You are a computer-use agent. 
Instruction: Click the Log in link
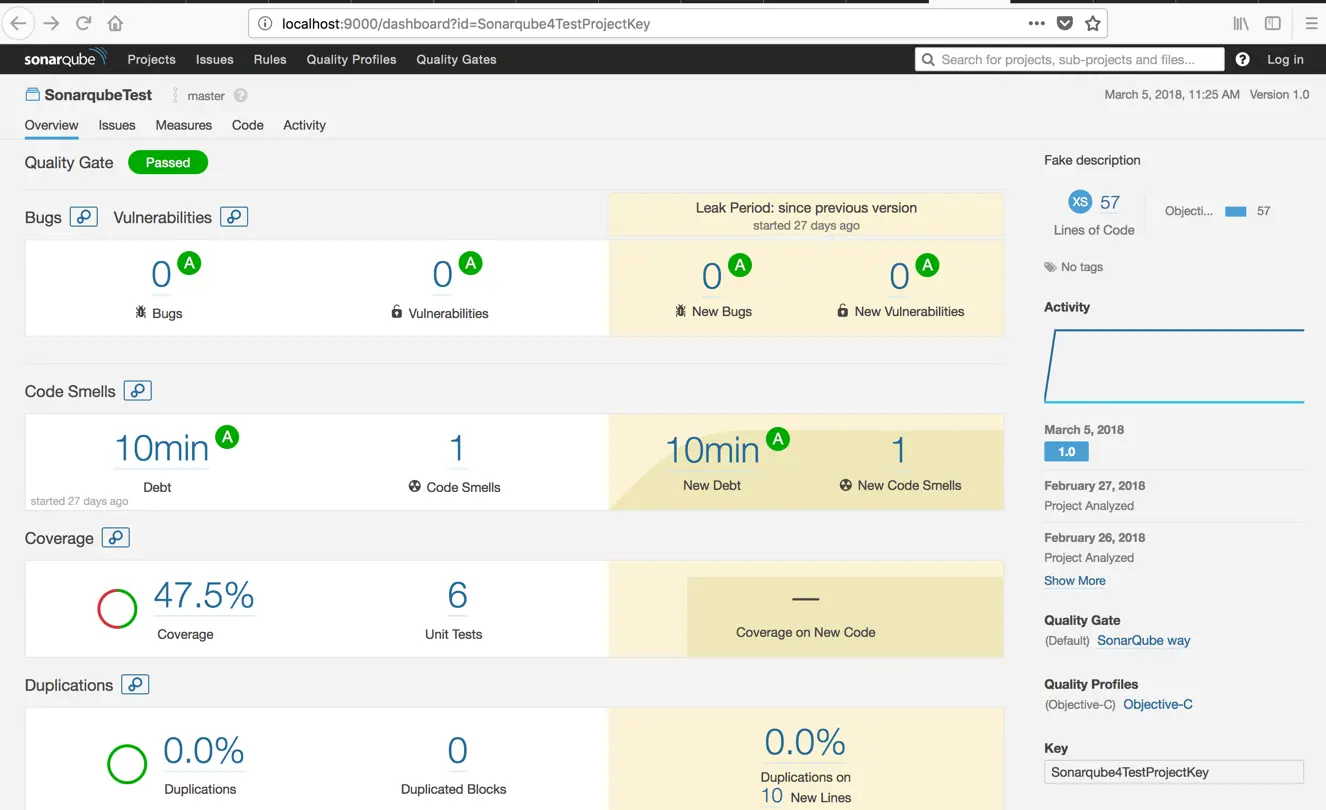pyautogui.click(x=1285, y=60)
